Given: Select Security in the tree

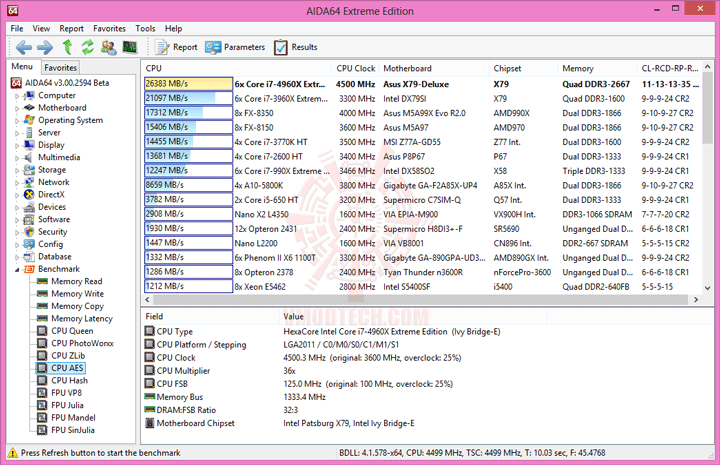Looking at the screenshot, I should [x=52, y=232].
